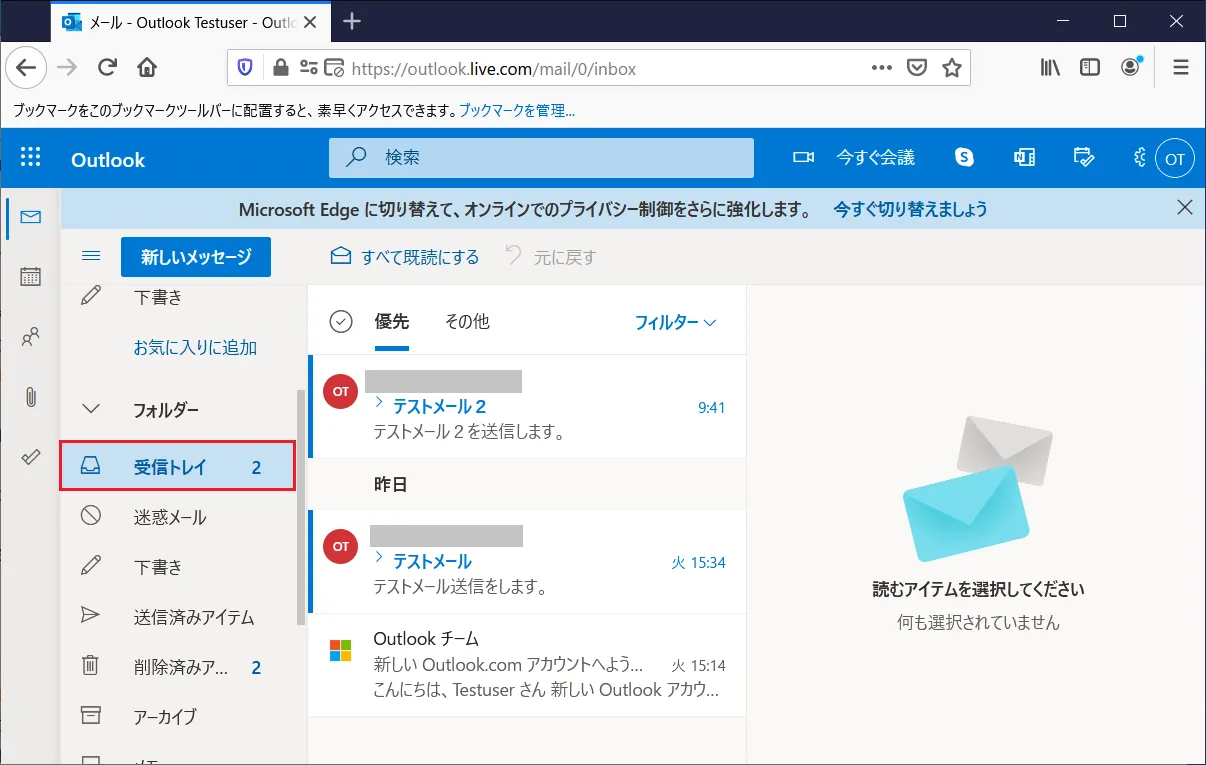Click 今すぐ切り替えましょう link

click(x=910, y=209)
